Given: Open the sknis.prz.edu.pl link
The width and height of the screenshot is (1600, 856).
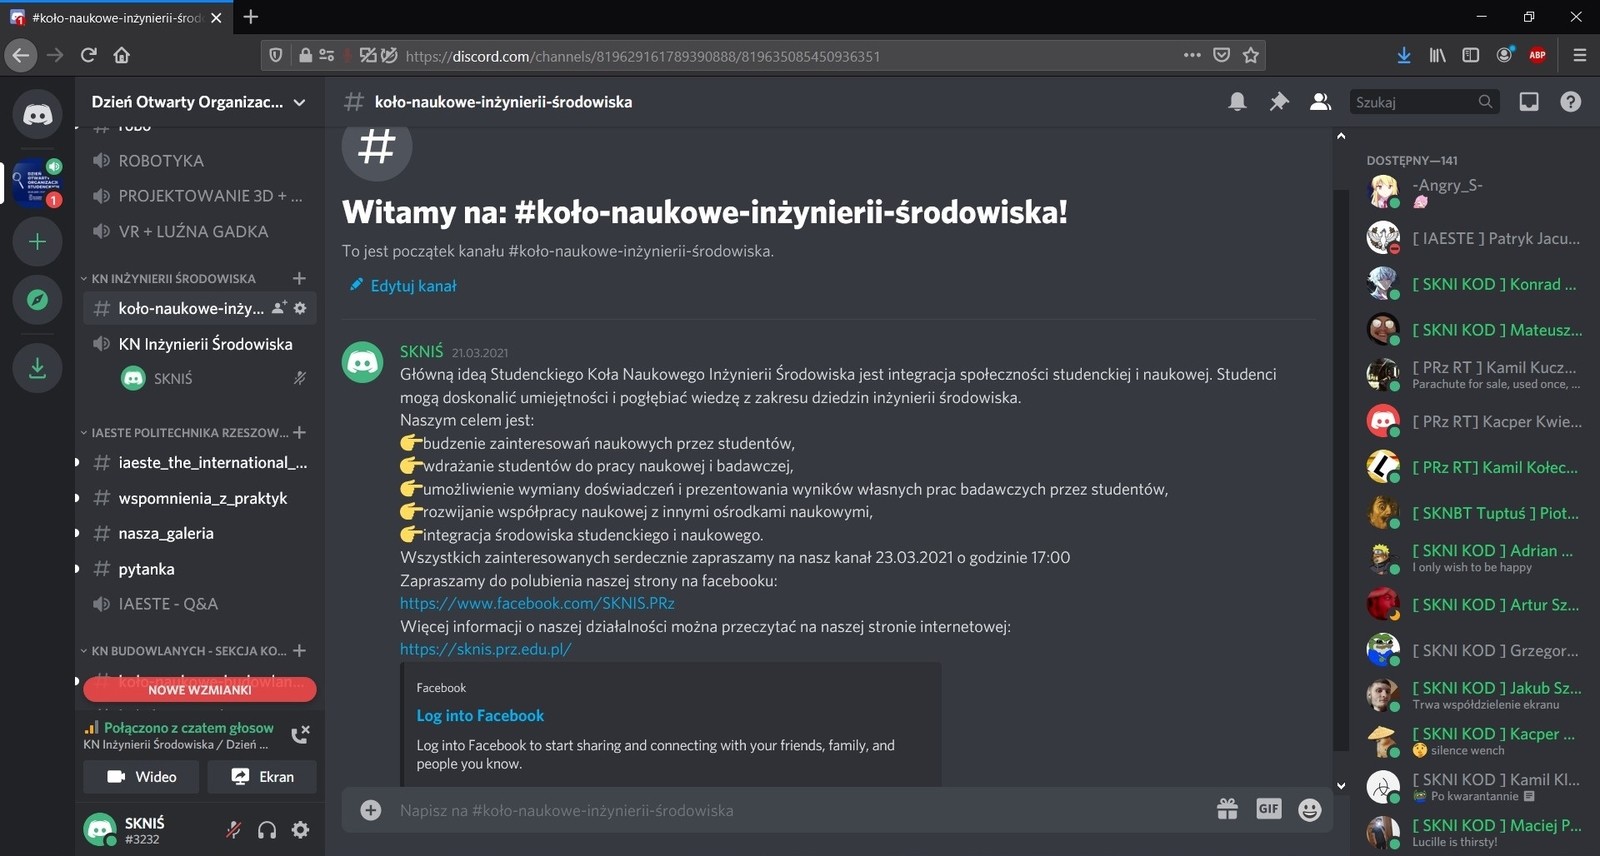Looking at the screenshot, I should point(485,649).
